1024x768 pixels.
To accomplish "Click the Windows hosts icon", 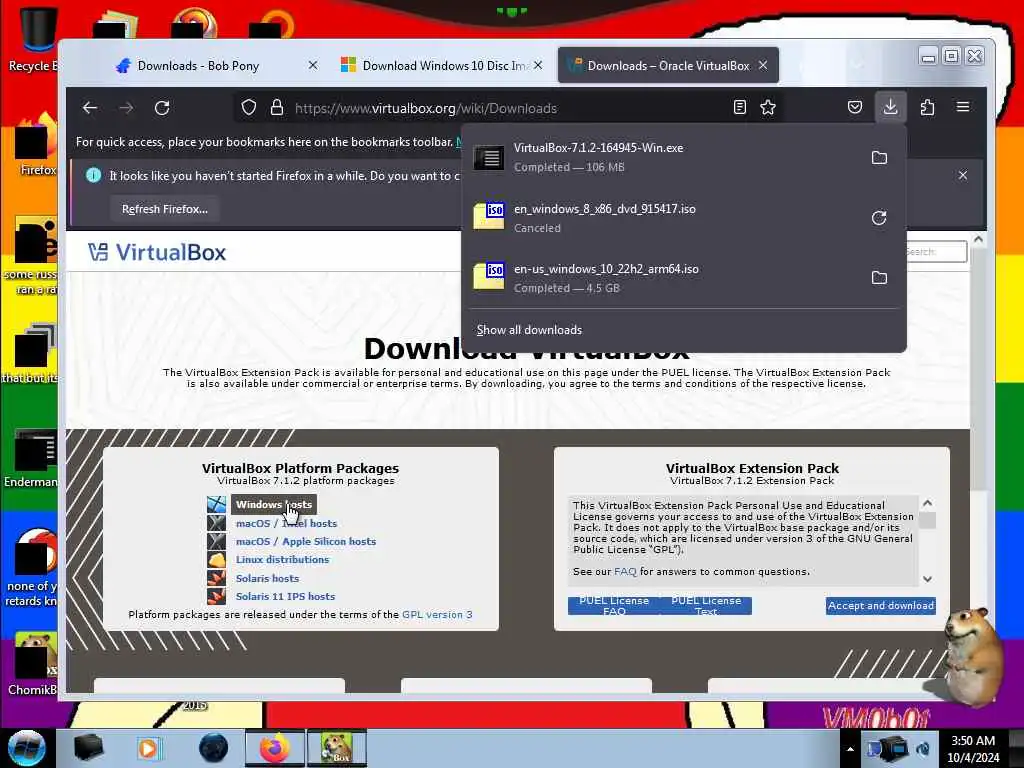I will pyautogui.click(x=216, y=504).
